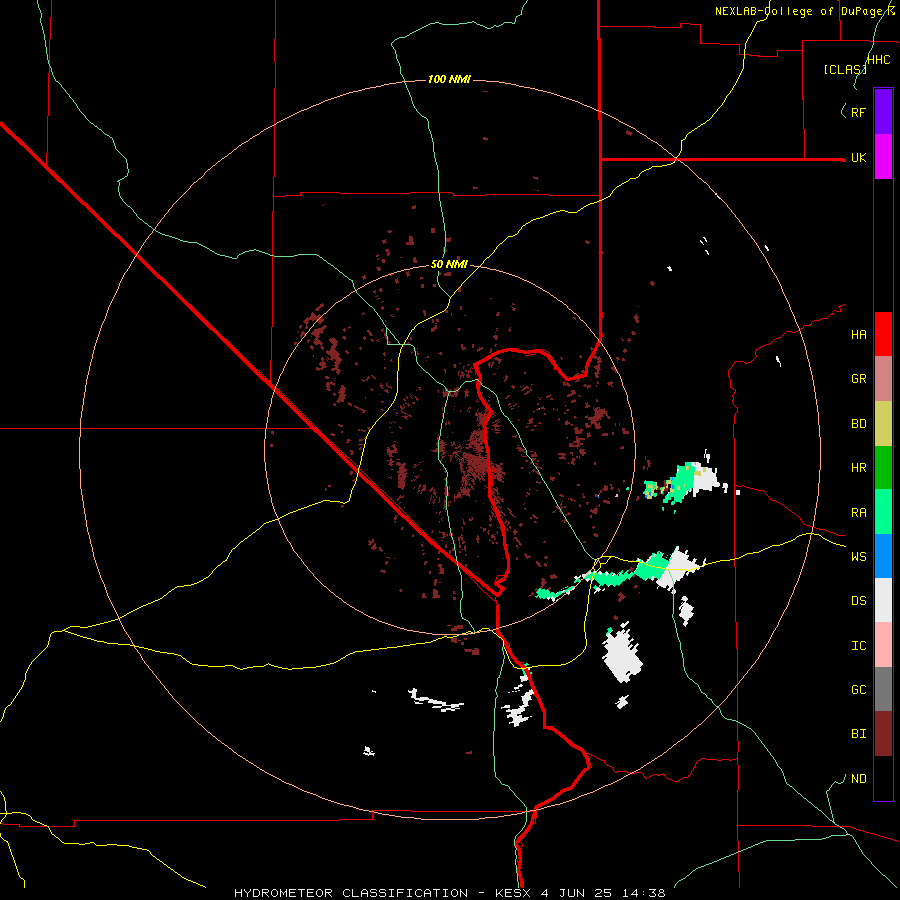Click the "BD" legend label
This screenshot has height=900, width=900.
tap(858, 424)
